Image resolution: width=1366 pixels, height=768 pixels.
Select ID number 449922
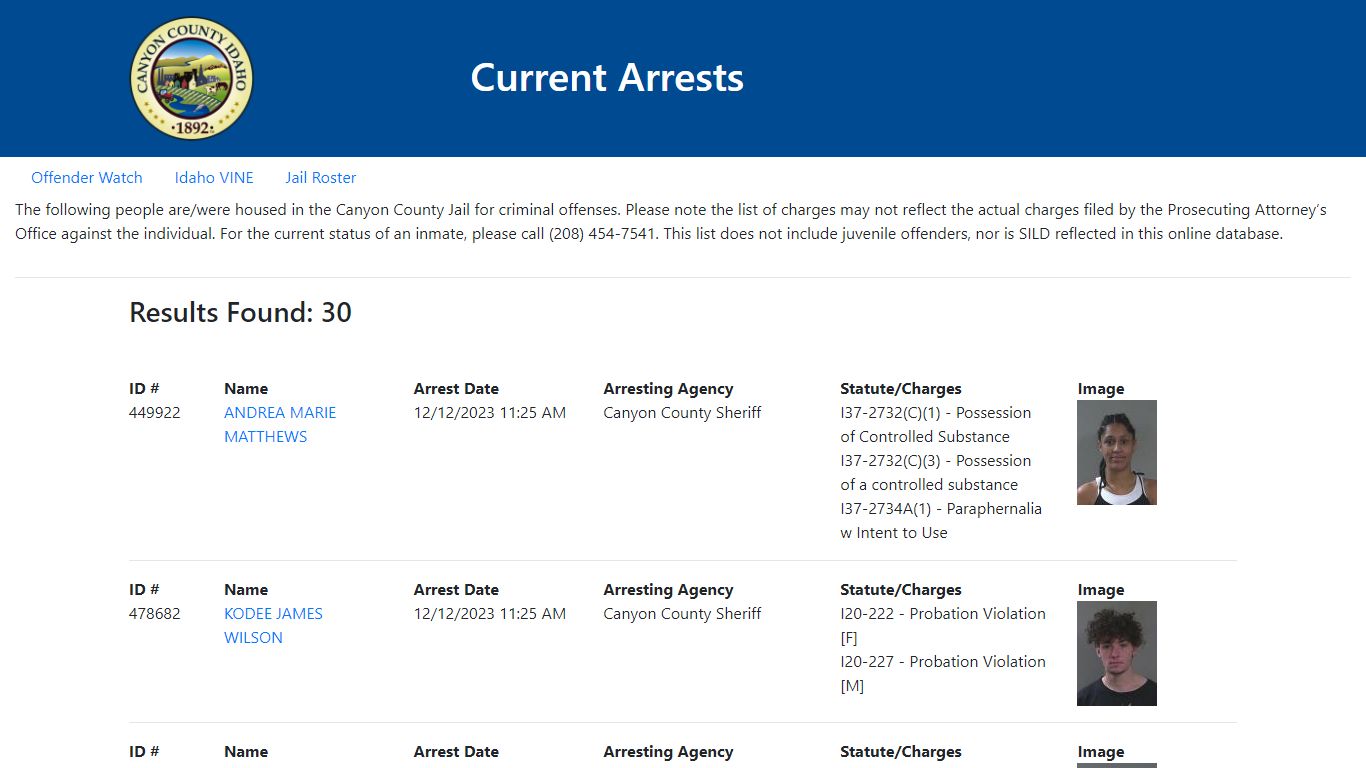(x=155, y=413)
